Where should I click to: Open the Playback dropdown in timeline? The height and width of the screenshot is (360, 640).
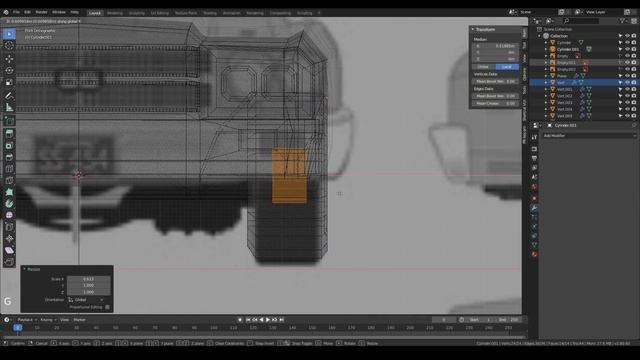(27, 320)
